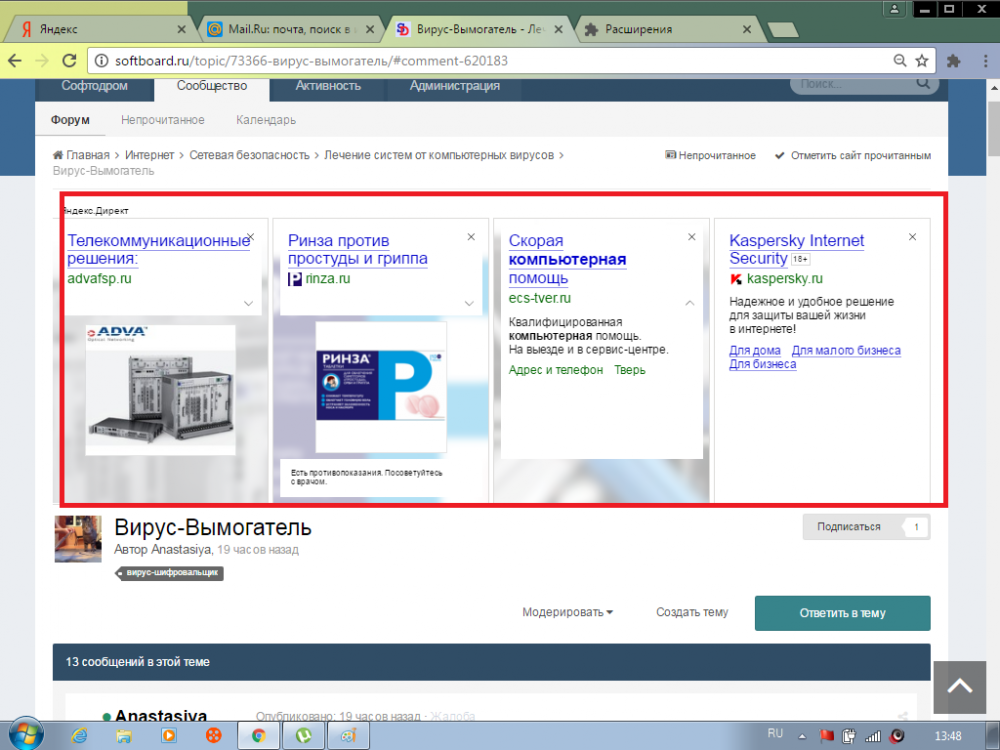Collapse the 'Скорая компьютерная помощь' ad chevron
This screenshot has height=750, width=1000.
point(690,302)
